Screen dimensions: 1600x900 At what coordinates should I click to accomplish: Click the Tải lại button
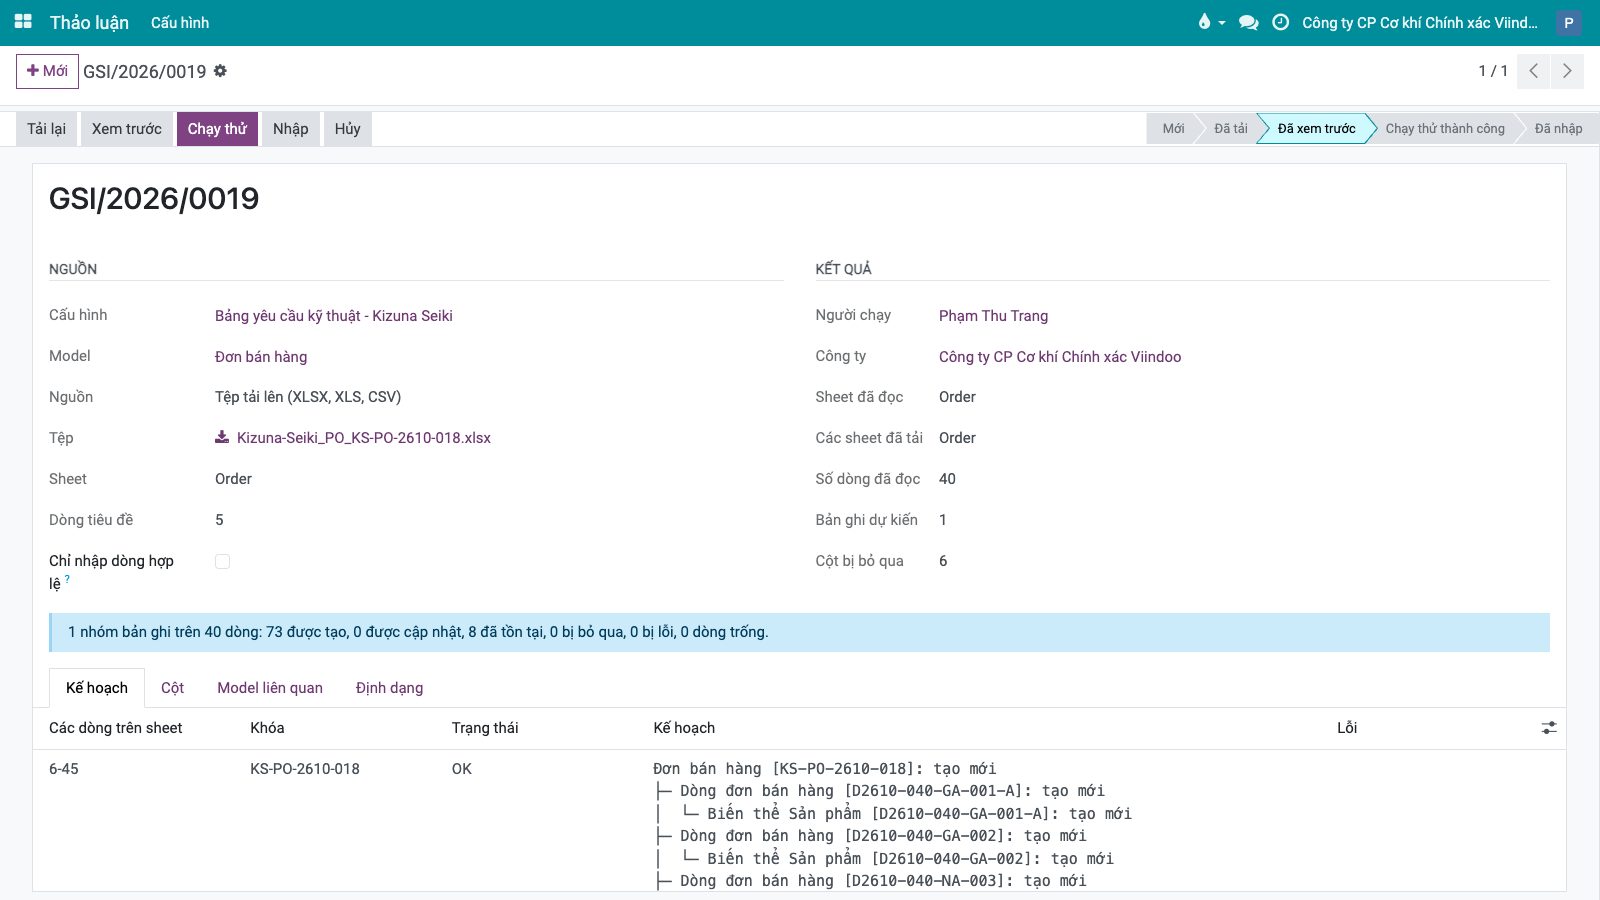click(46, 128)
